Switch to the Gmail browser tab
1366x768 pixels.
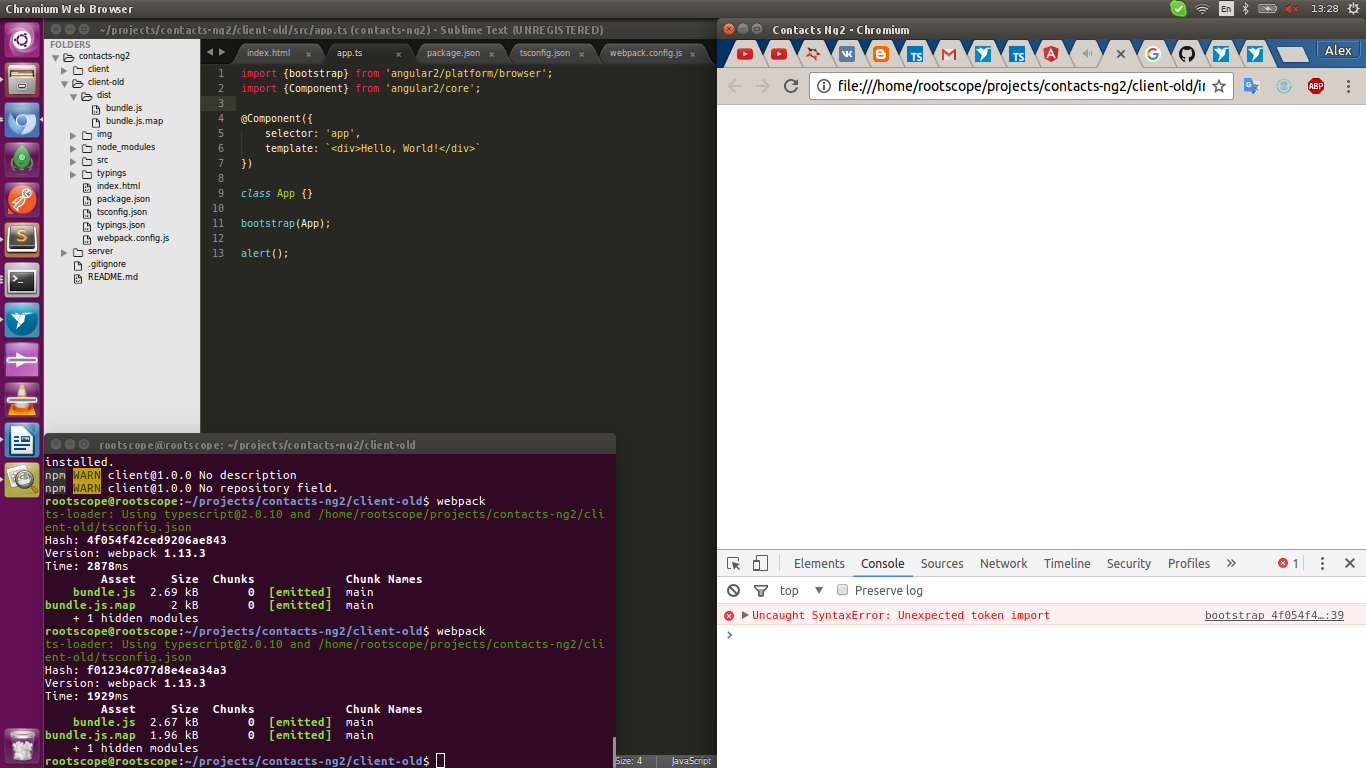click(948, 54)
